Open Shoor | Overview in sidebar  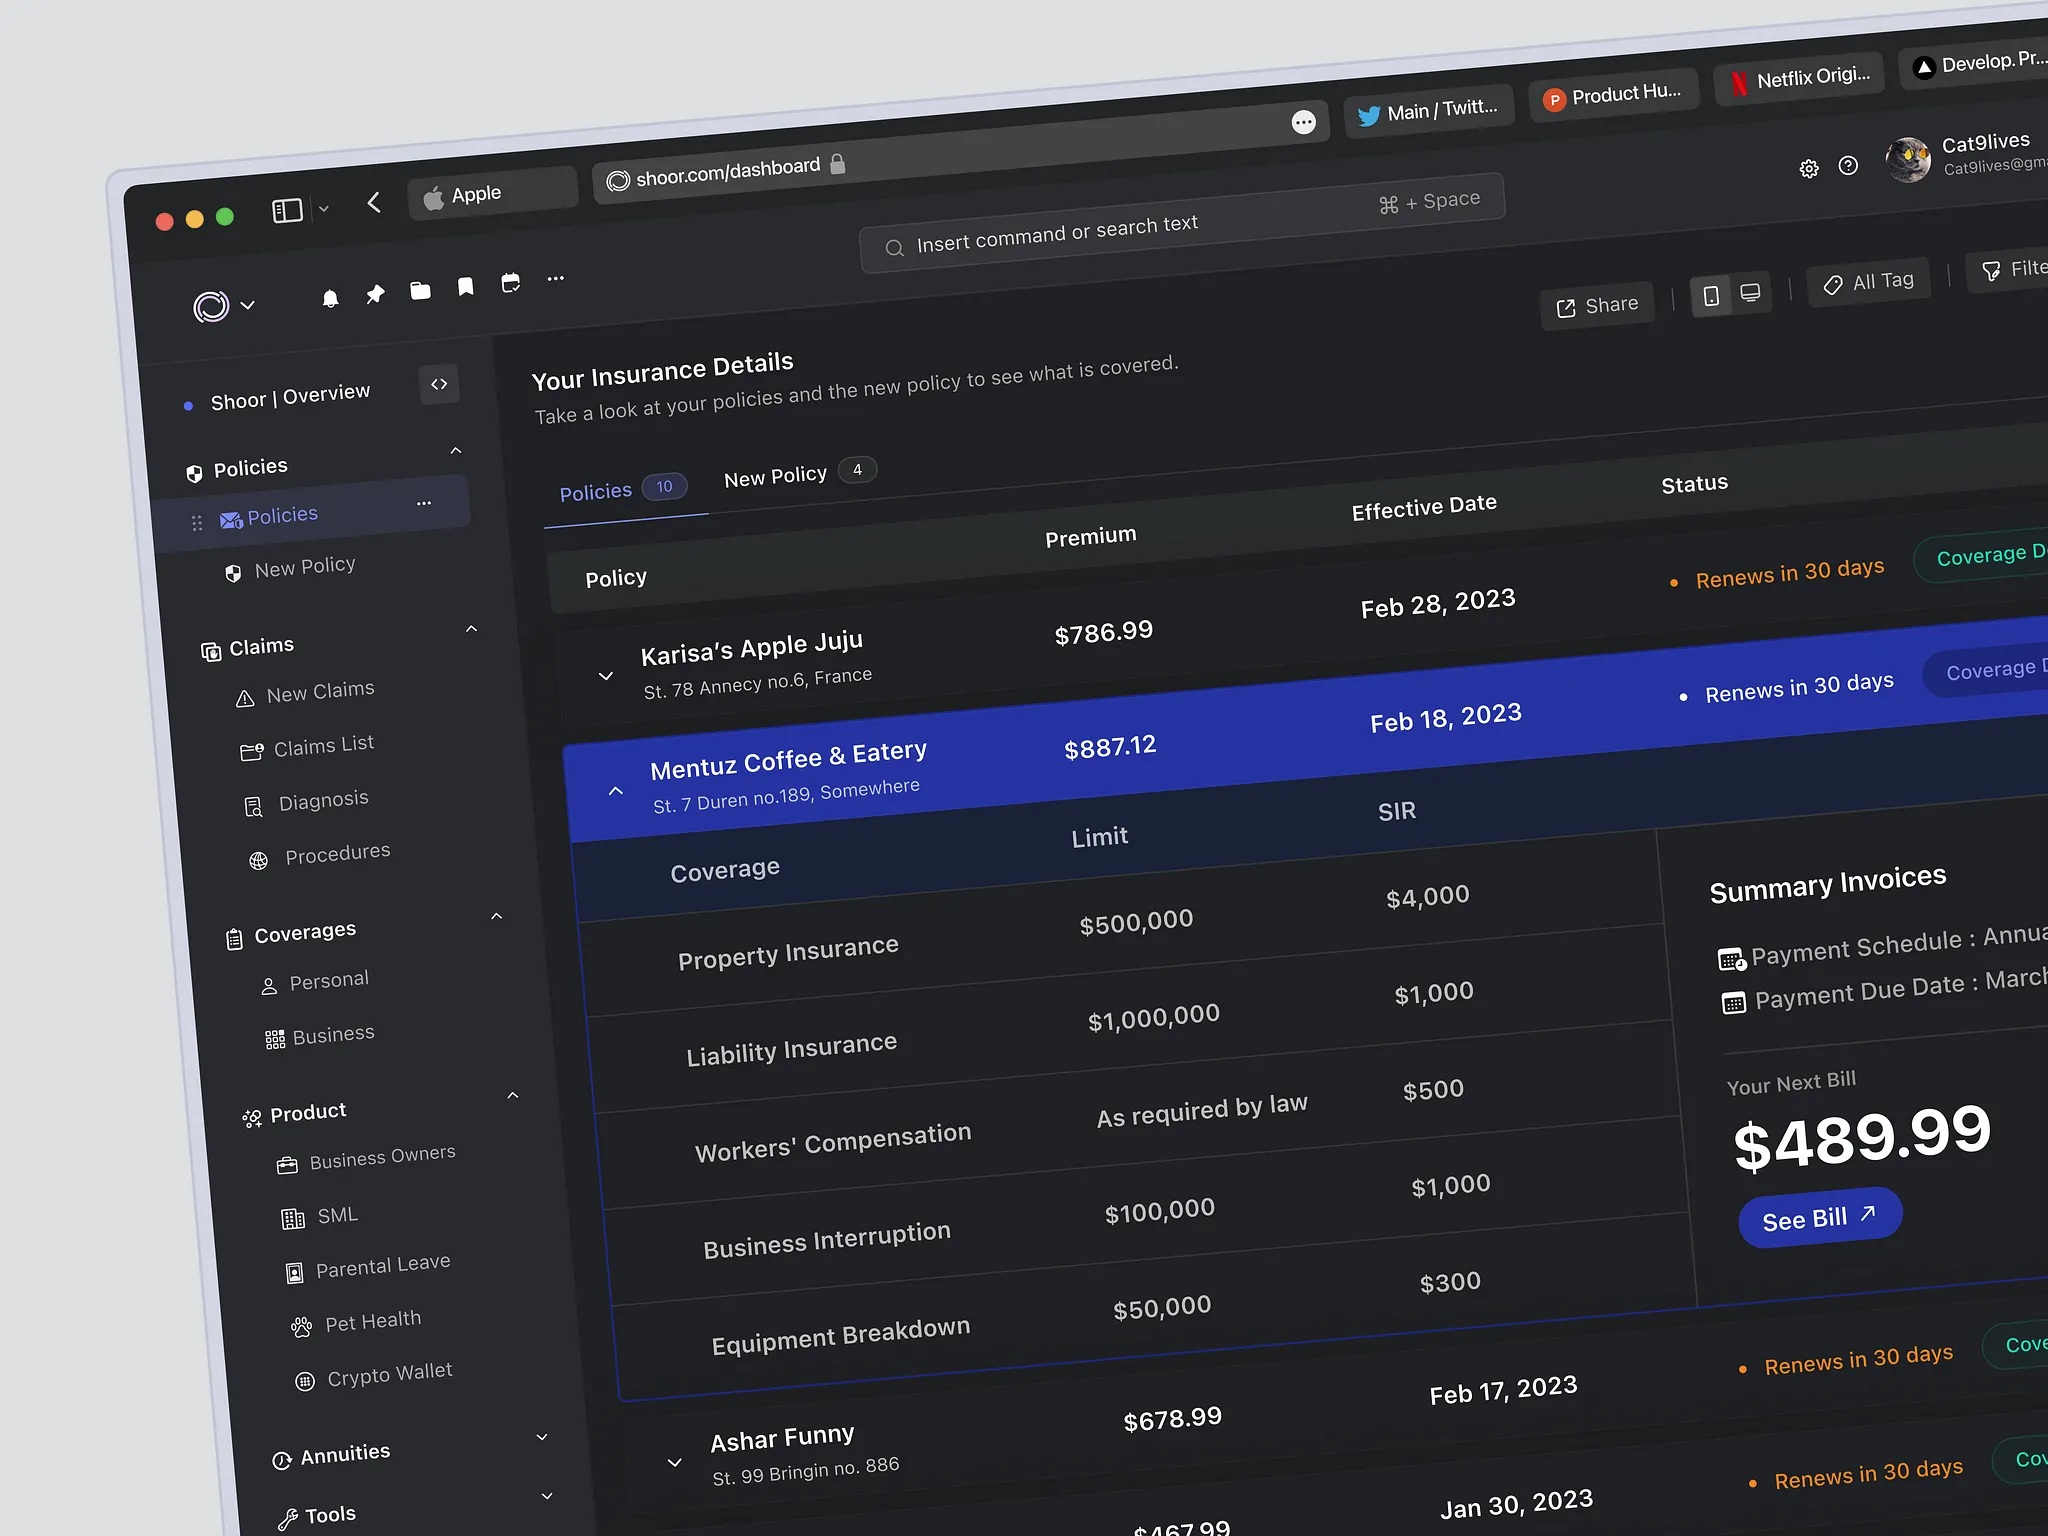click(290, 396)
